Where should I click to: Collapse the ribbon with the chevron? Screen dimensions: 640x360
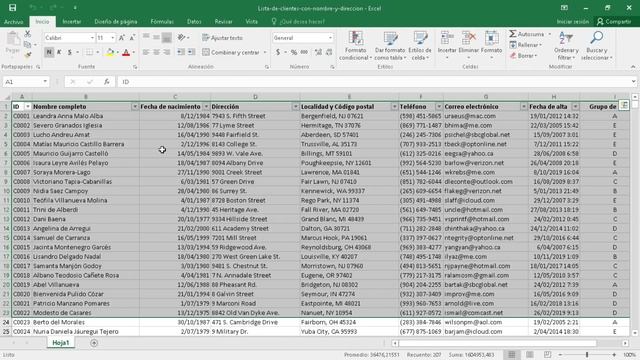click(x=633, y=67)
